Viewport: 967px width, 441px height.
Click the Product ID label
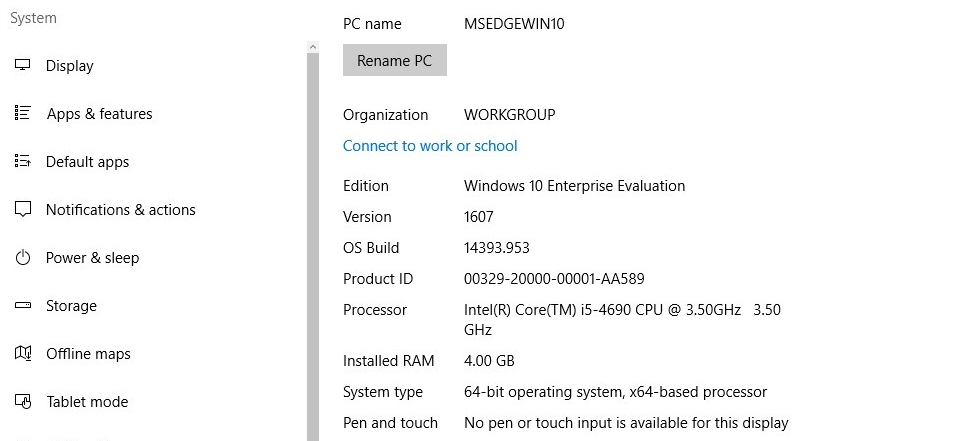click(378, 279)
